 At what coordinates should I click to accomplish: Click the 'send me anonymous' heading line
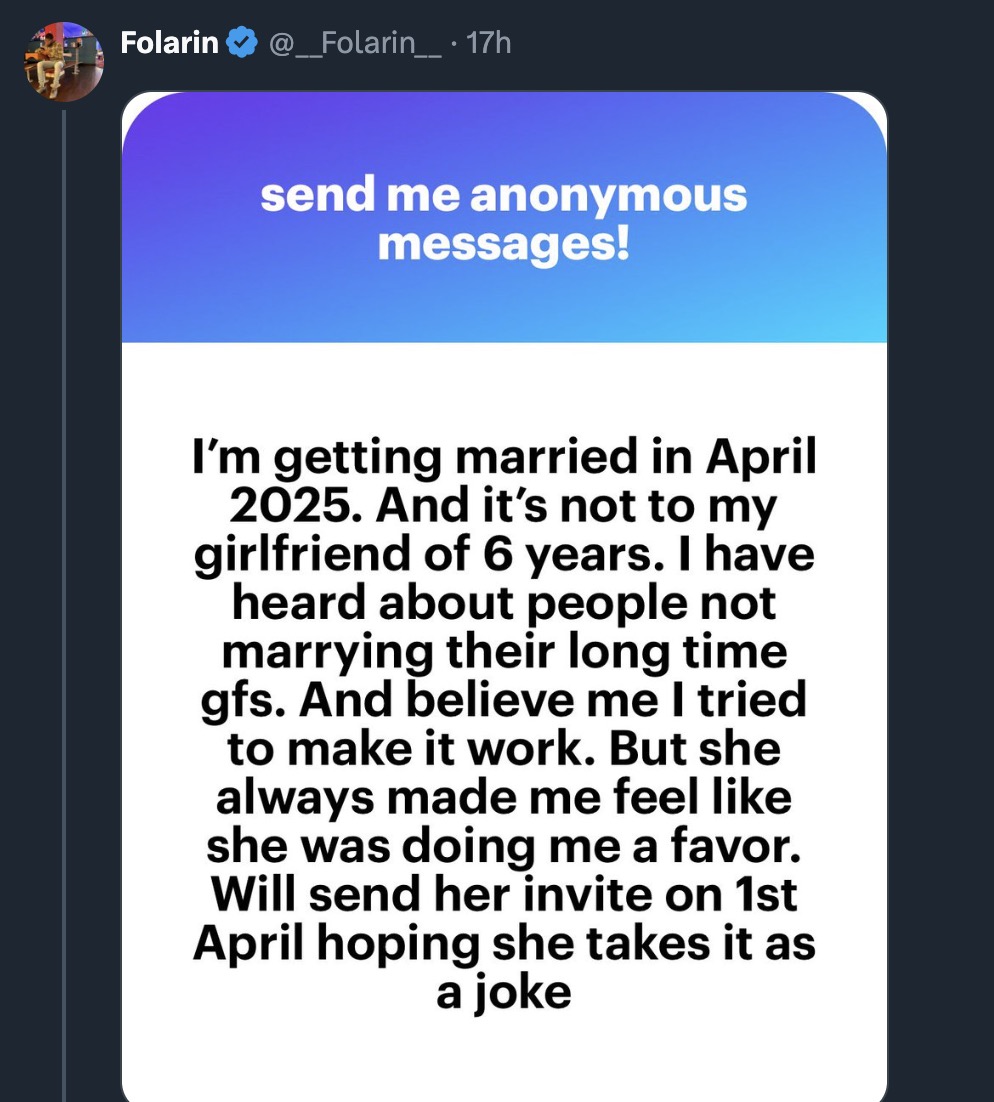tap(503, 195)
